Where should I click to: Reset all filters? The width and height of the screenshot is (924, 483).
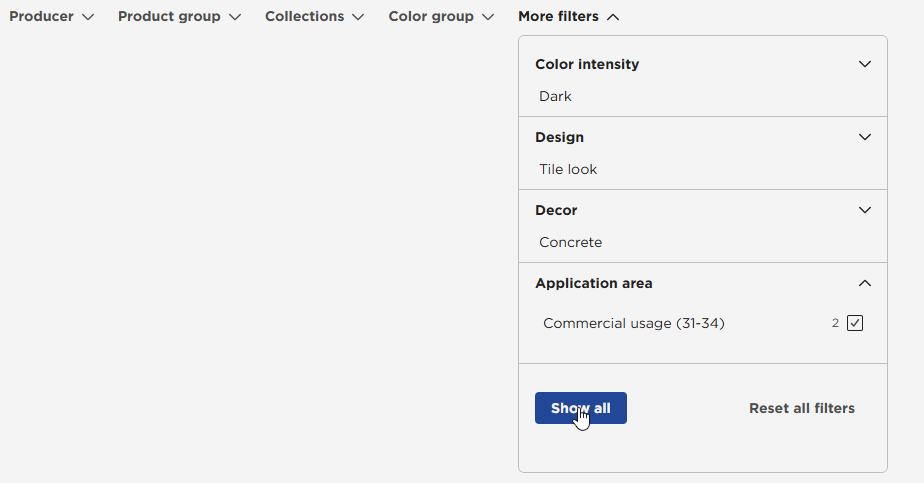(801, 408)
